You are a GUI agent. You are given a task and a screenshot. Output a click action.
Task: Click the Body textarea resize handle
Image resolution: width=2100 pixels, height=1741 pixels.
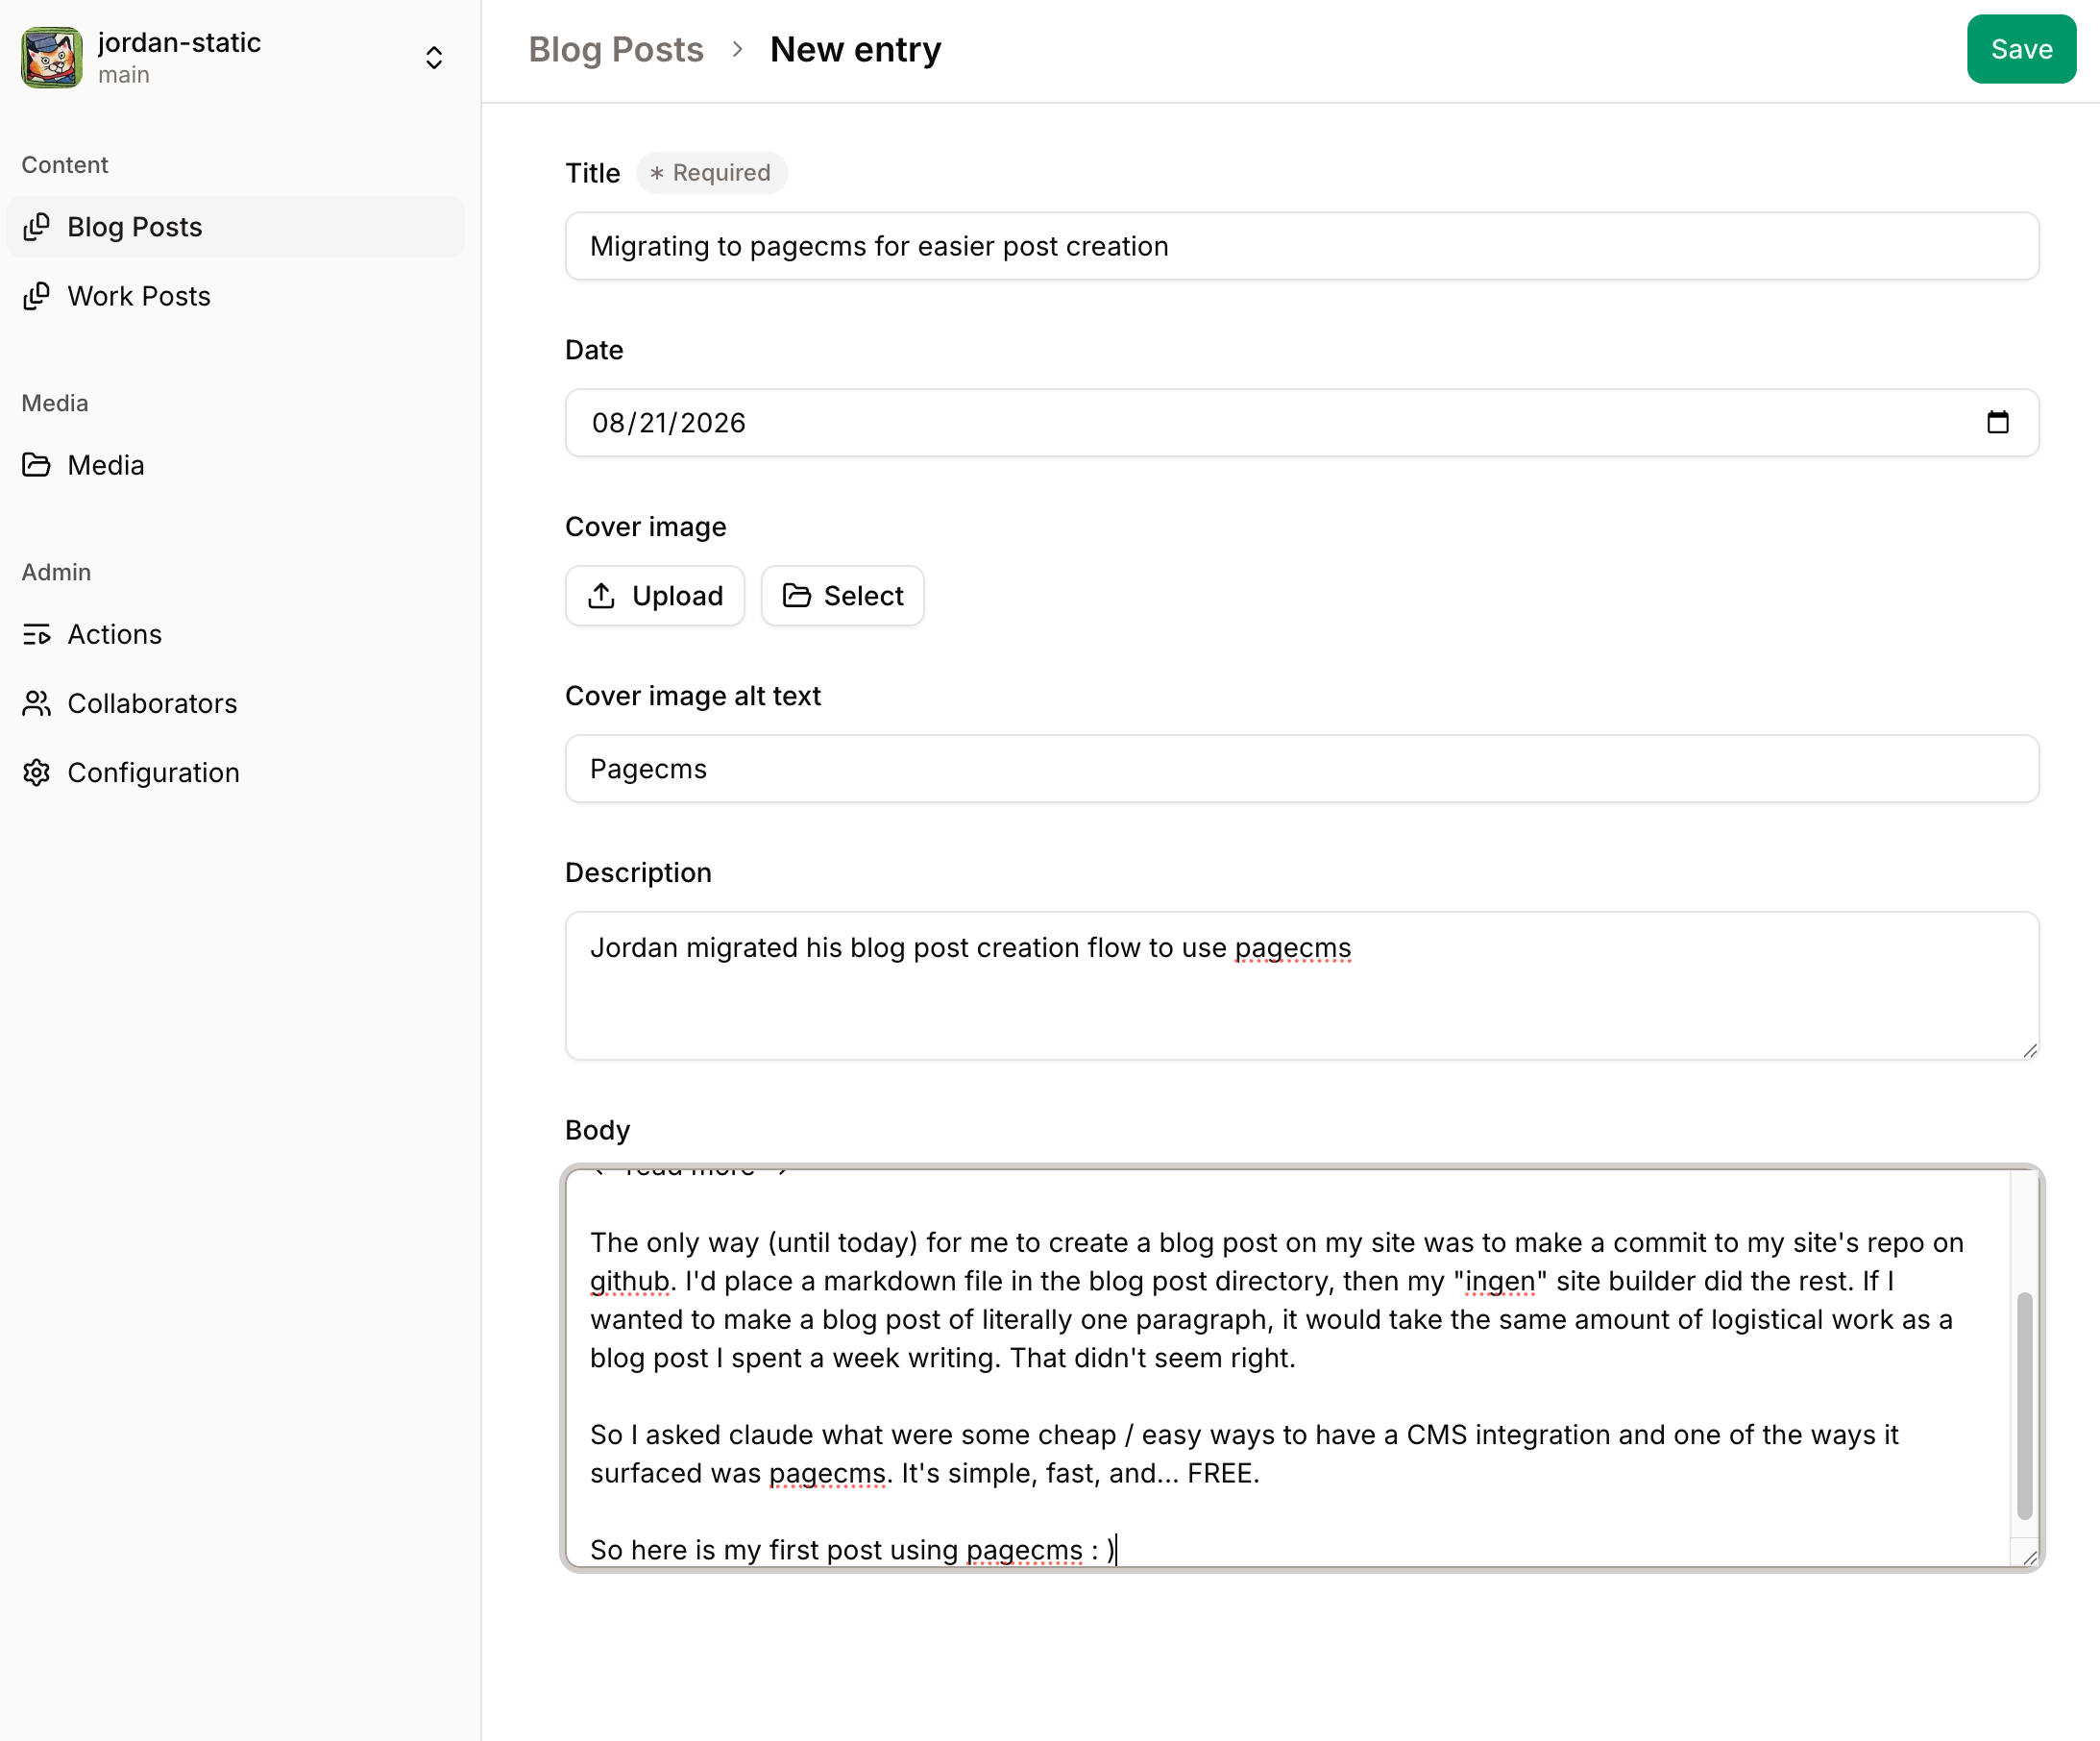pyautogui.click(x=2029, y=1557)
